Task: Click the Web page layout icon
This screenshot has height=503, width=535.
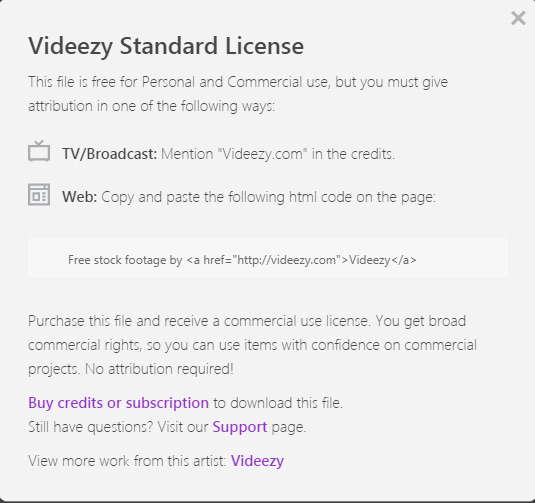Action: pyautogui.click(x=39, y=195)
